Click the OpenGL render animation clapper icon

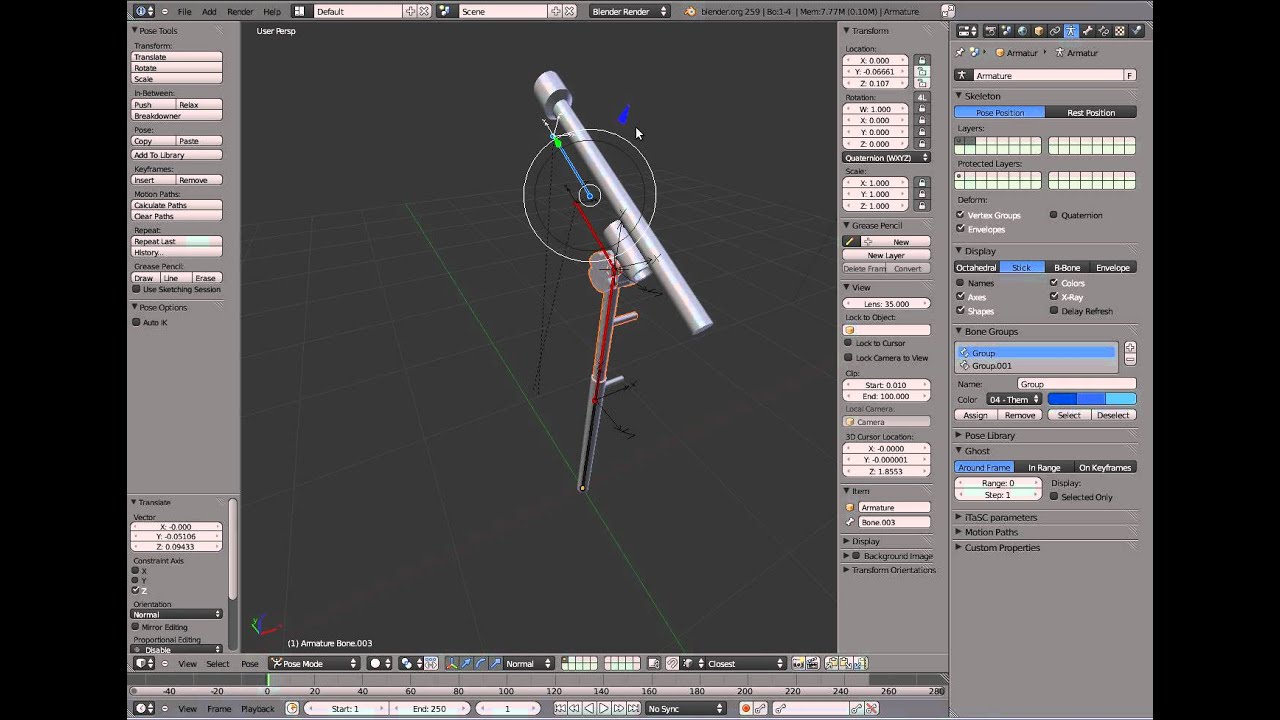812,663
